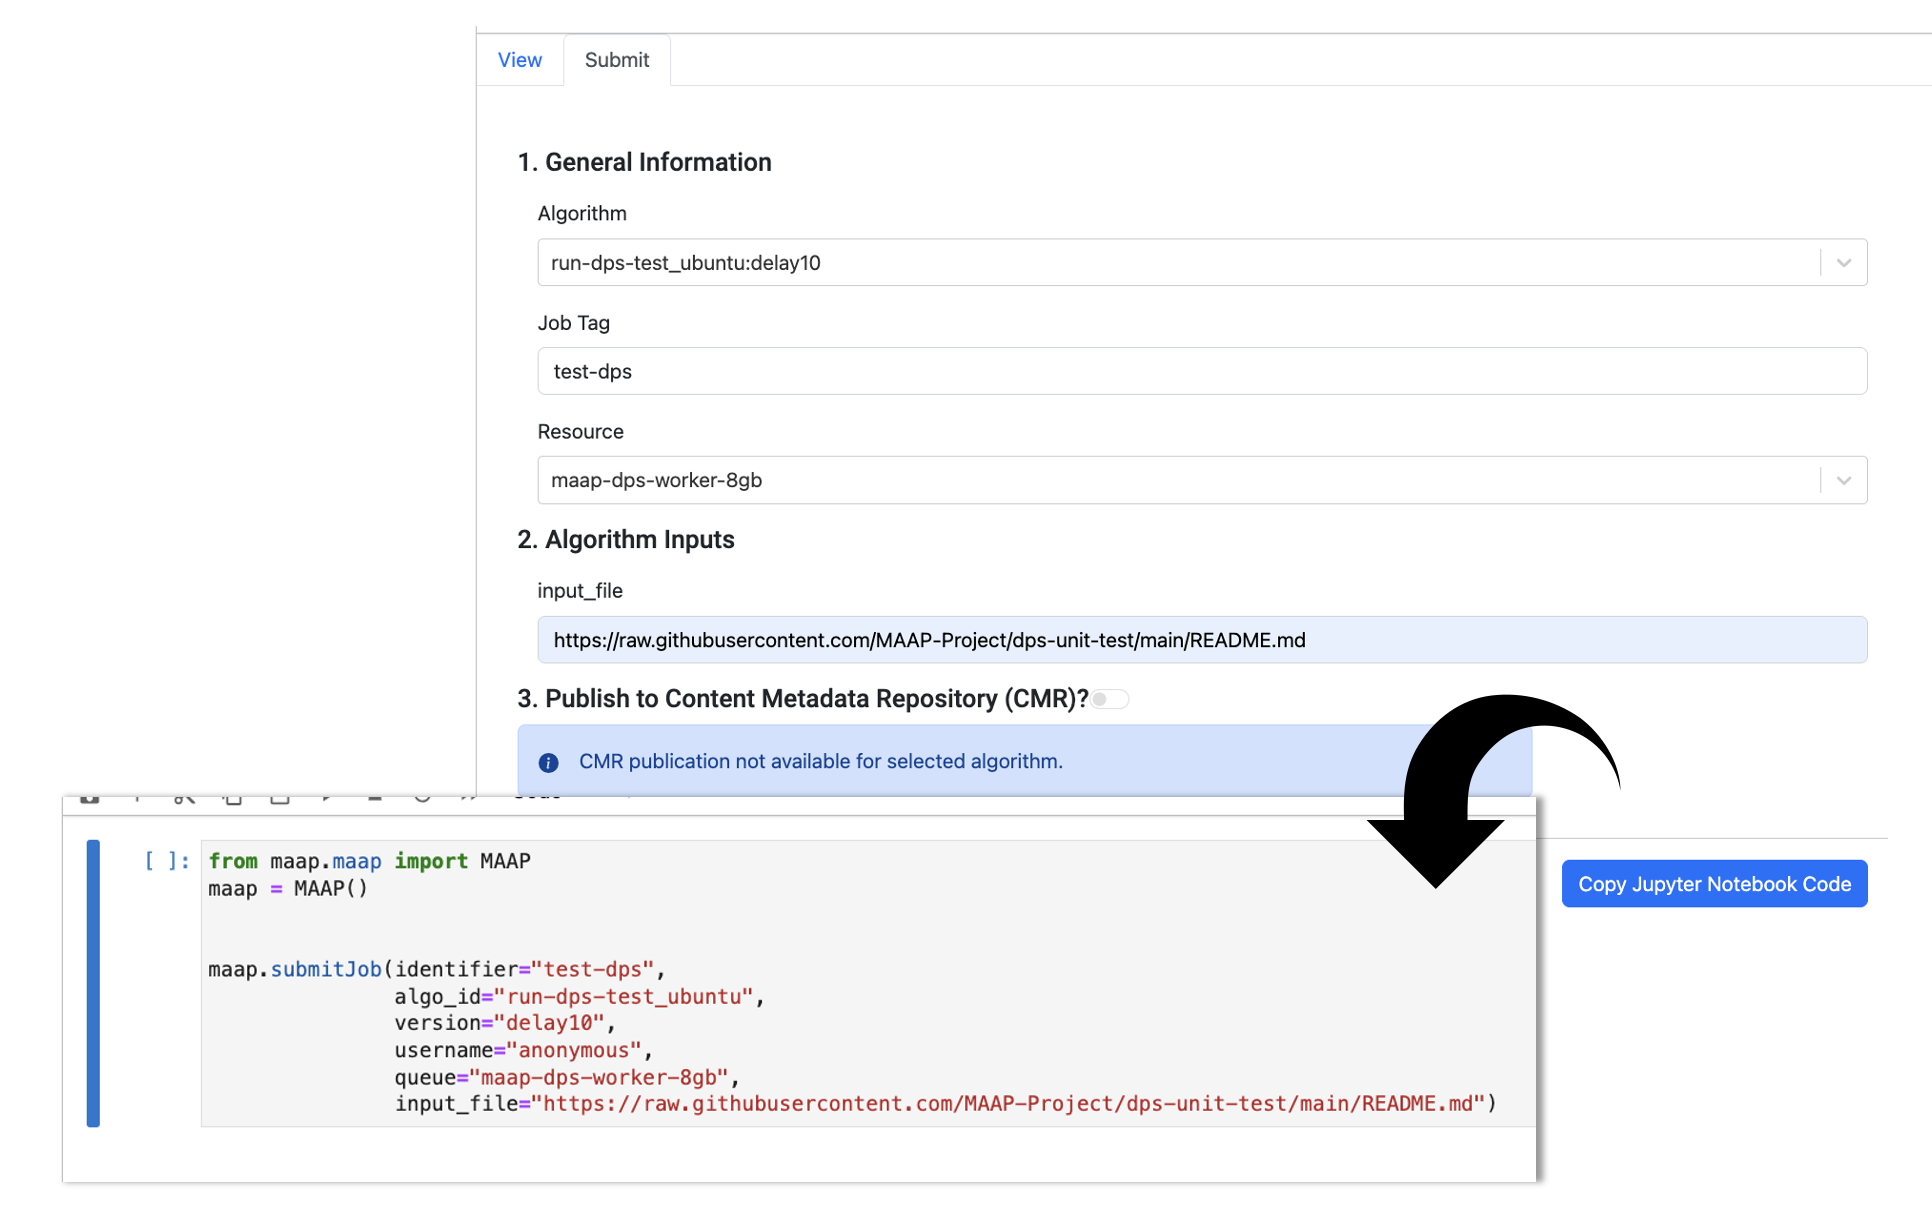Click the Job Tag input field

1202,372
